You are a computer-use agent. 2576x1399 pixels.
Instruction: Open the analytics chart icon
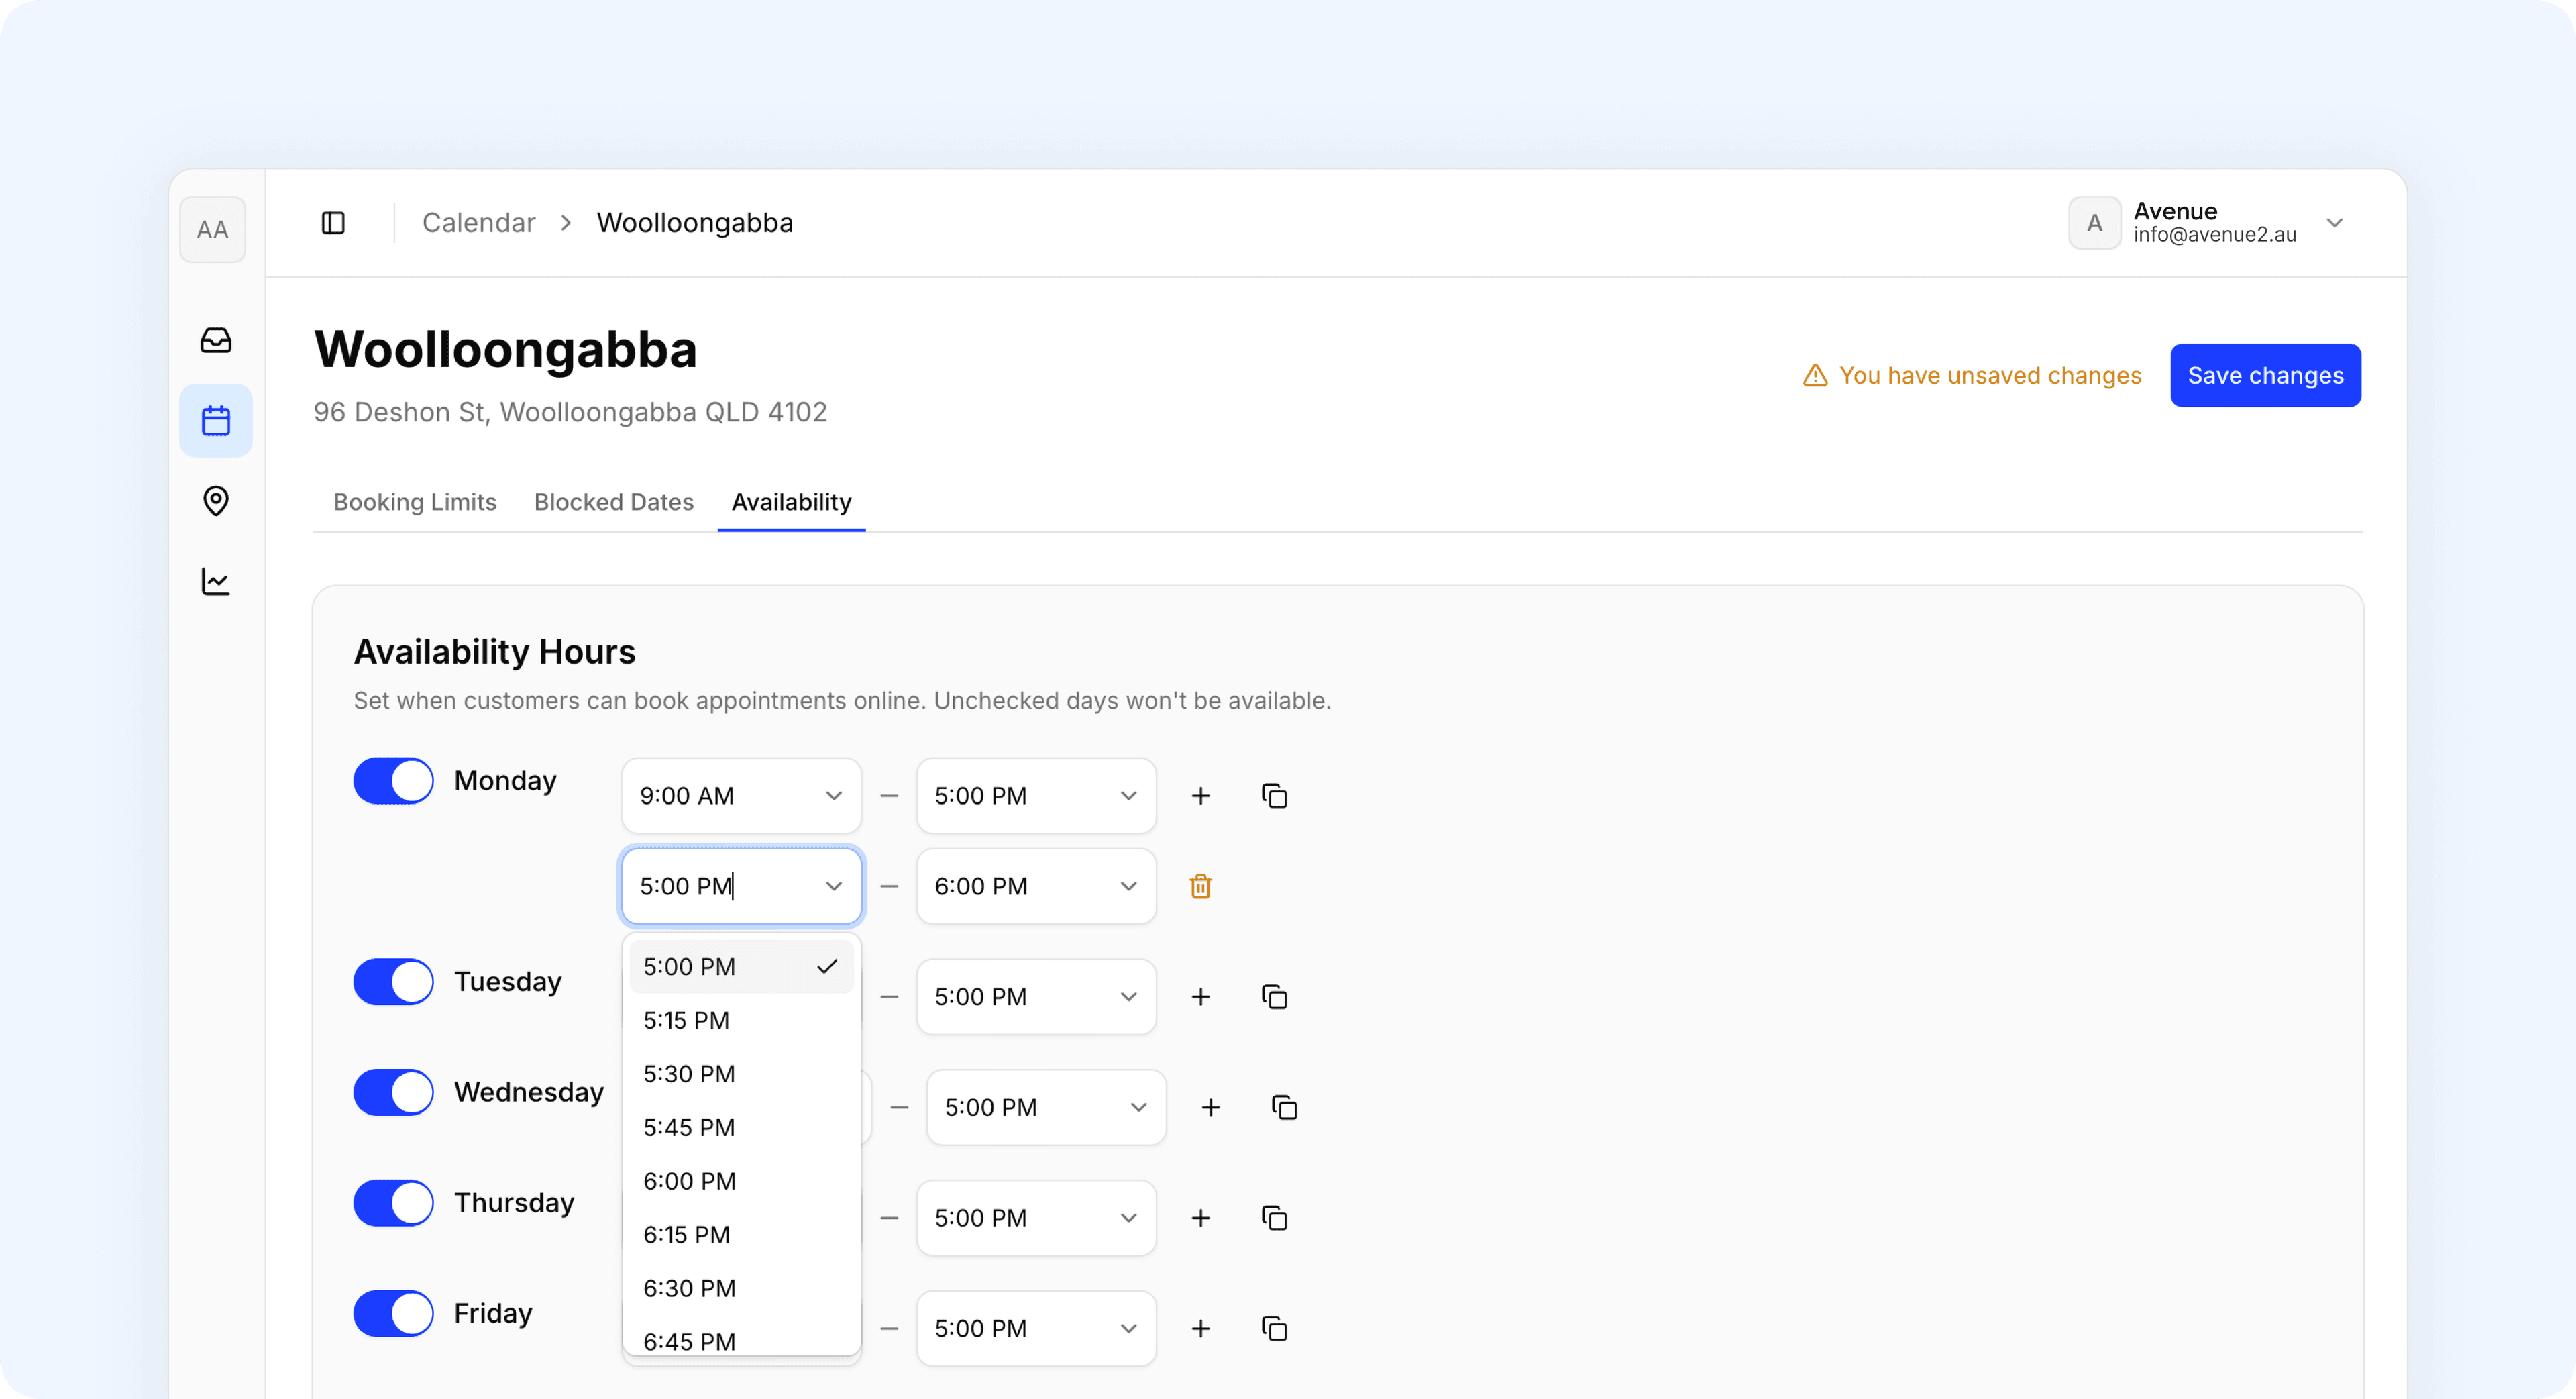216,581
